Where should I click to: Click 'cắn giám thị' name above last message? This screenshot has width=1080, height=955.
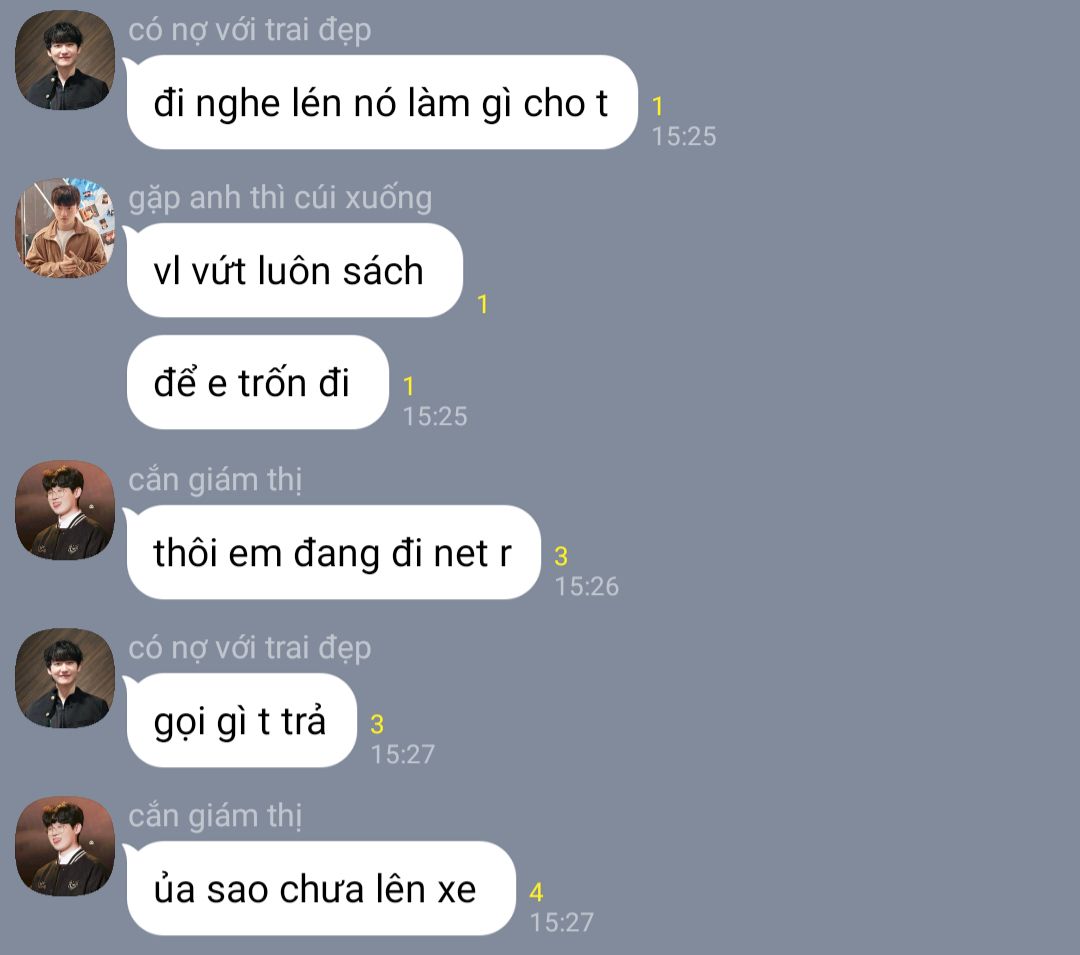(x=215, y=817)
